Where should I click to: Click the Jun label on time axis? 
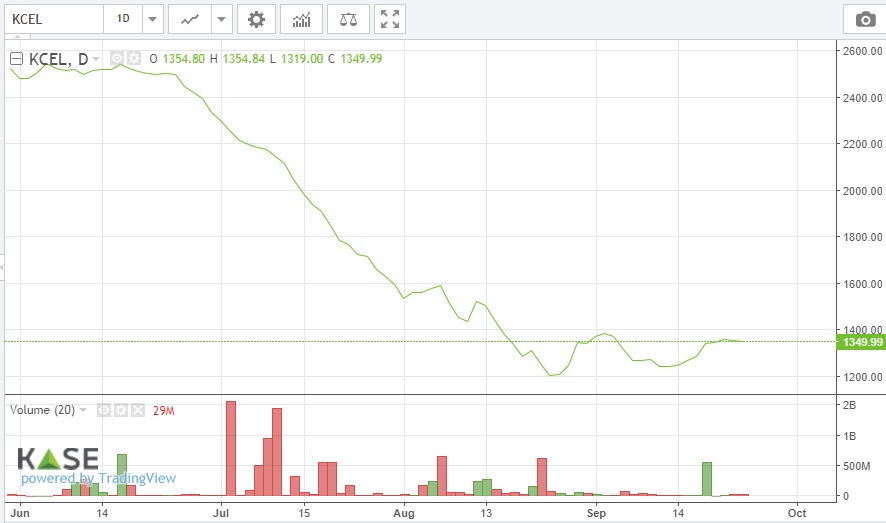coord(20,513)
